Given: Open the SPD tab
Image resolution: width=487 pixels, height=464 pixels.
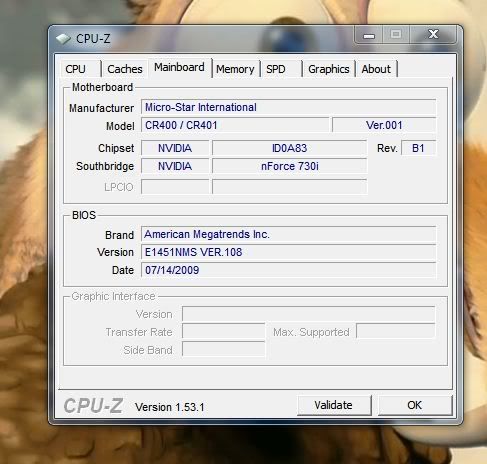Looking at the screenshot, I should click(281, 69).
